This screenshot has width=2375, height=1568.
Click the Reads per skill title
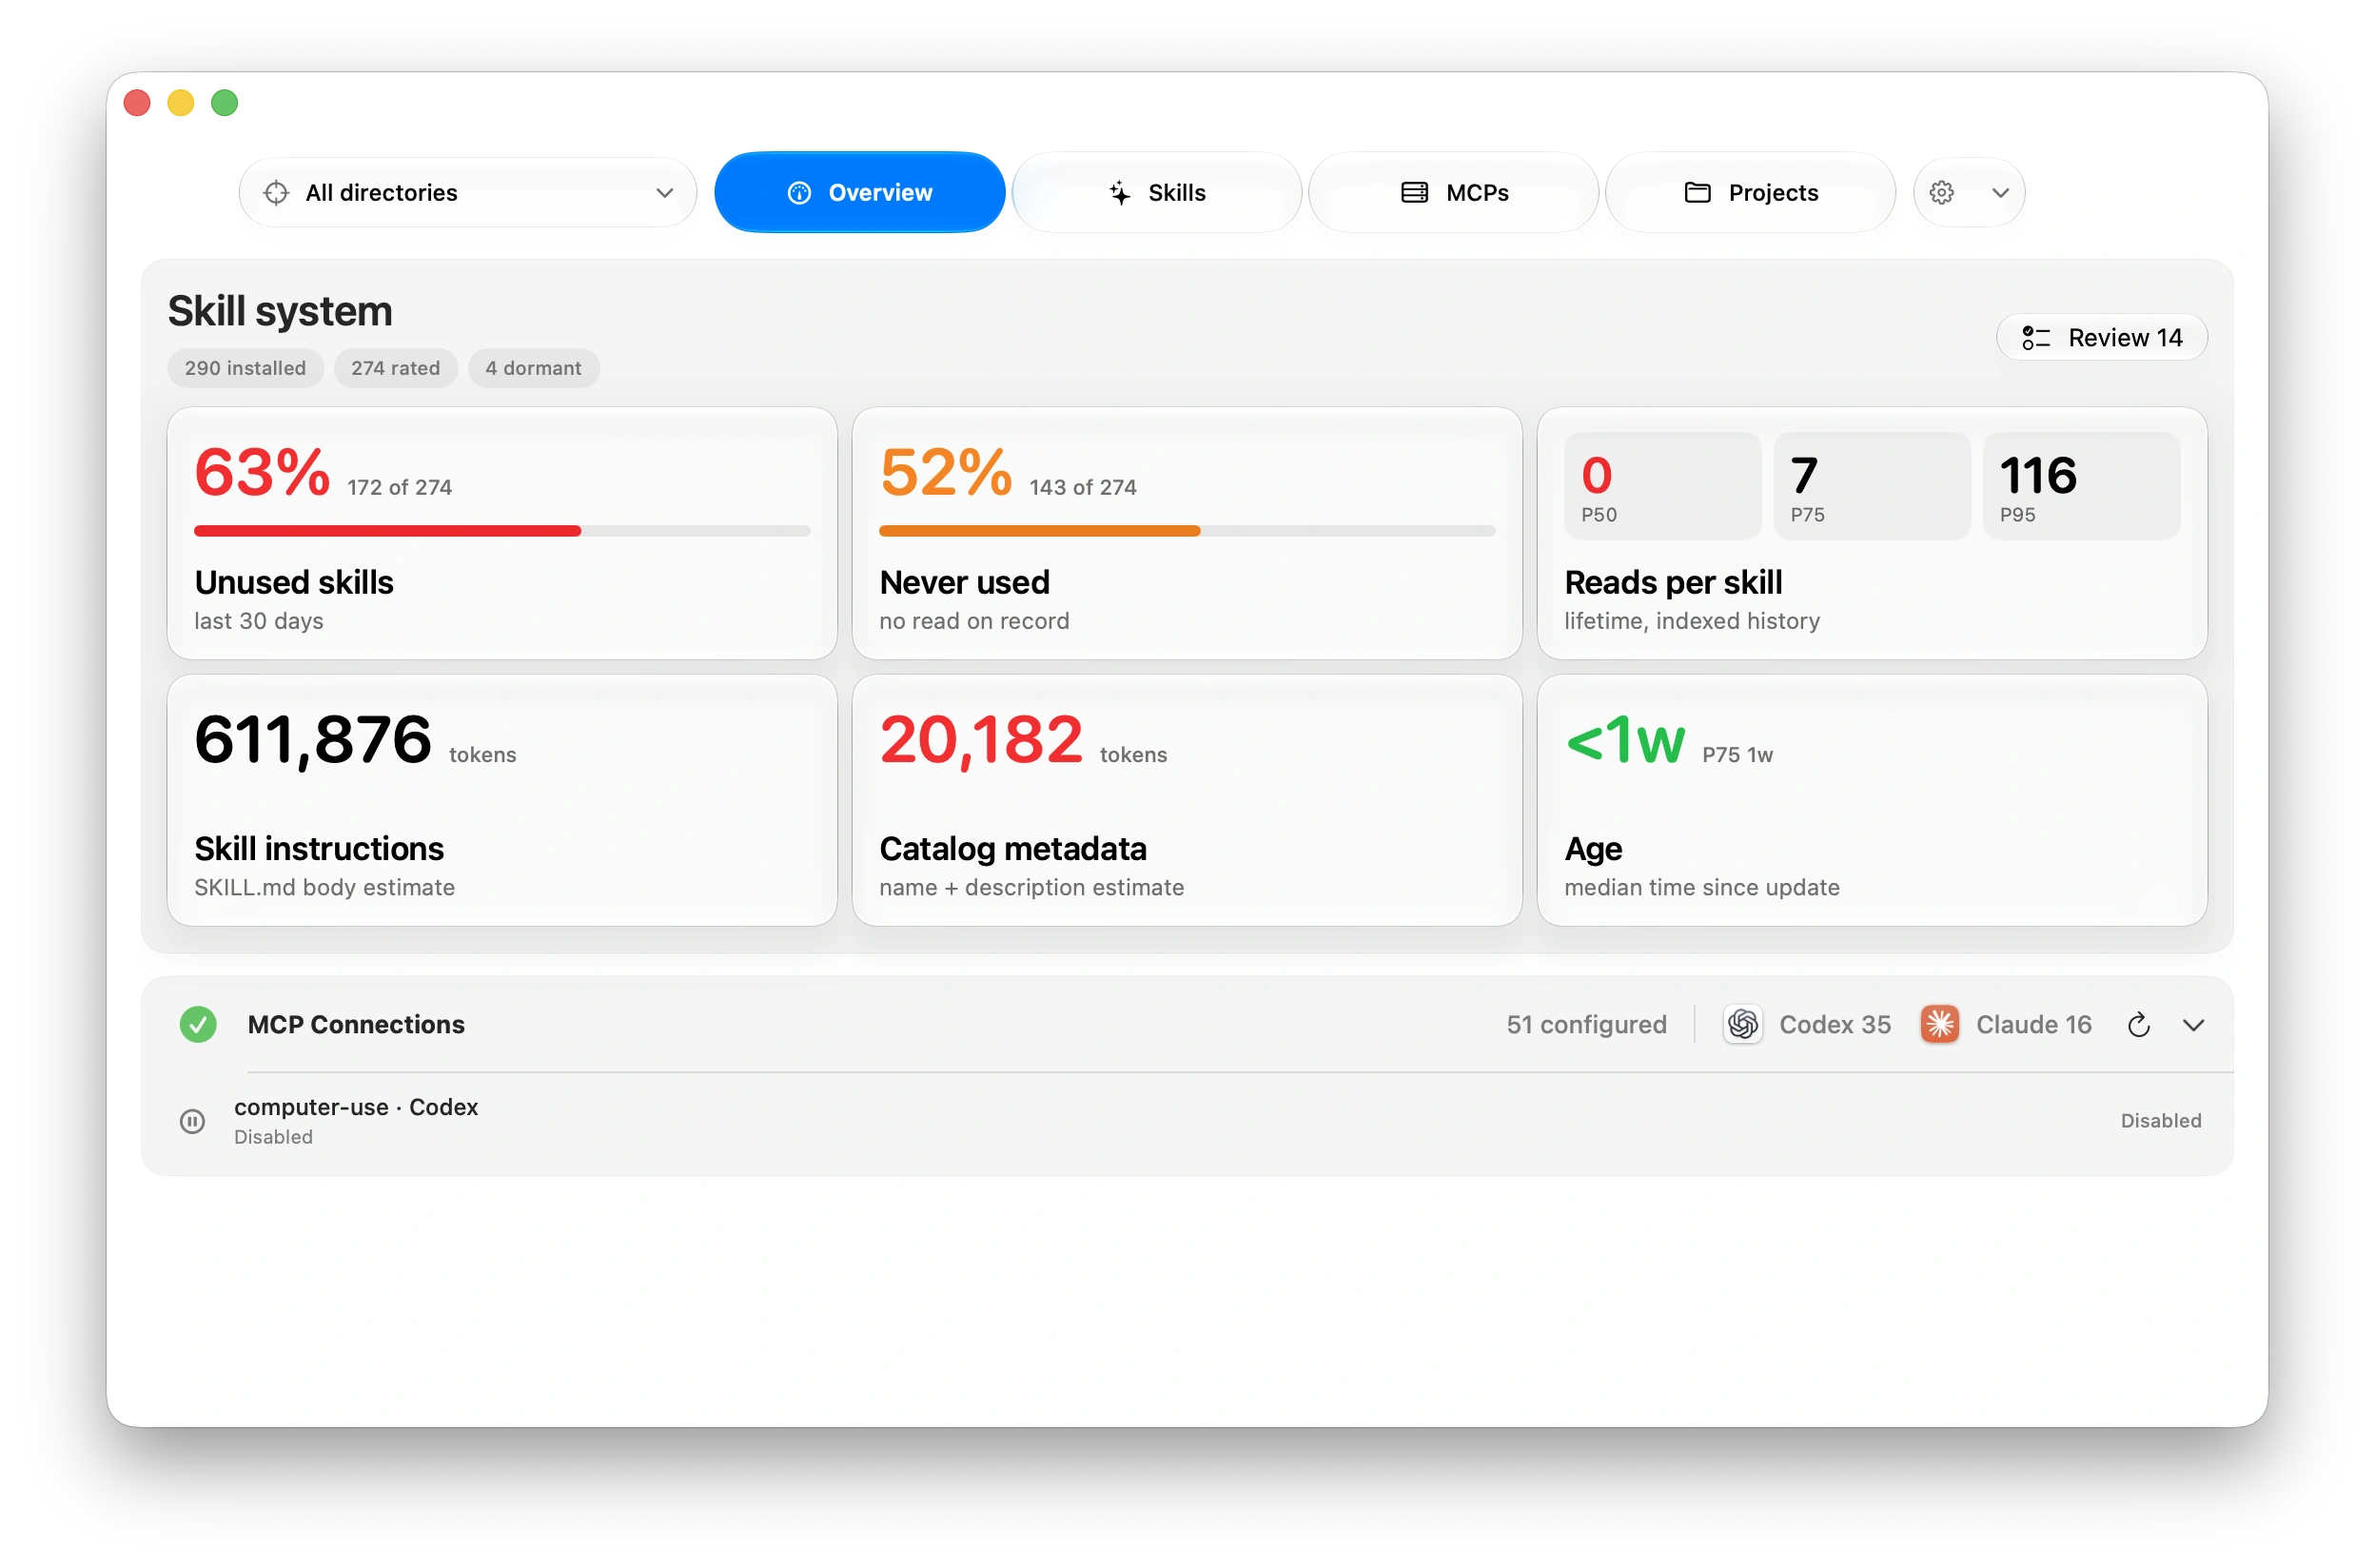(x=1674, y=582)
